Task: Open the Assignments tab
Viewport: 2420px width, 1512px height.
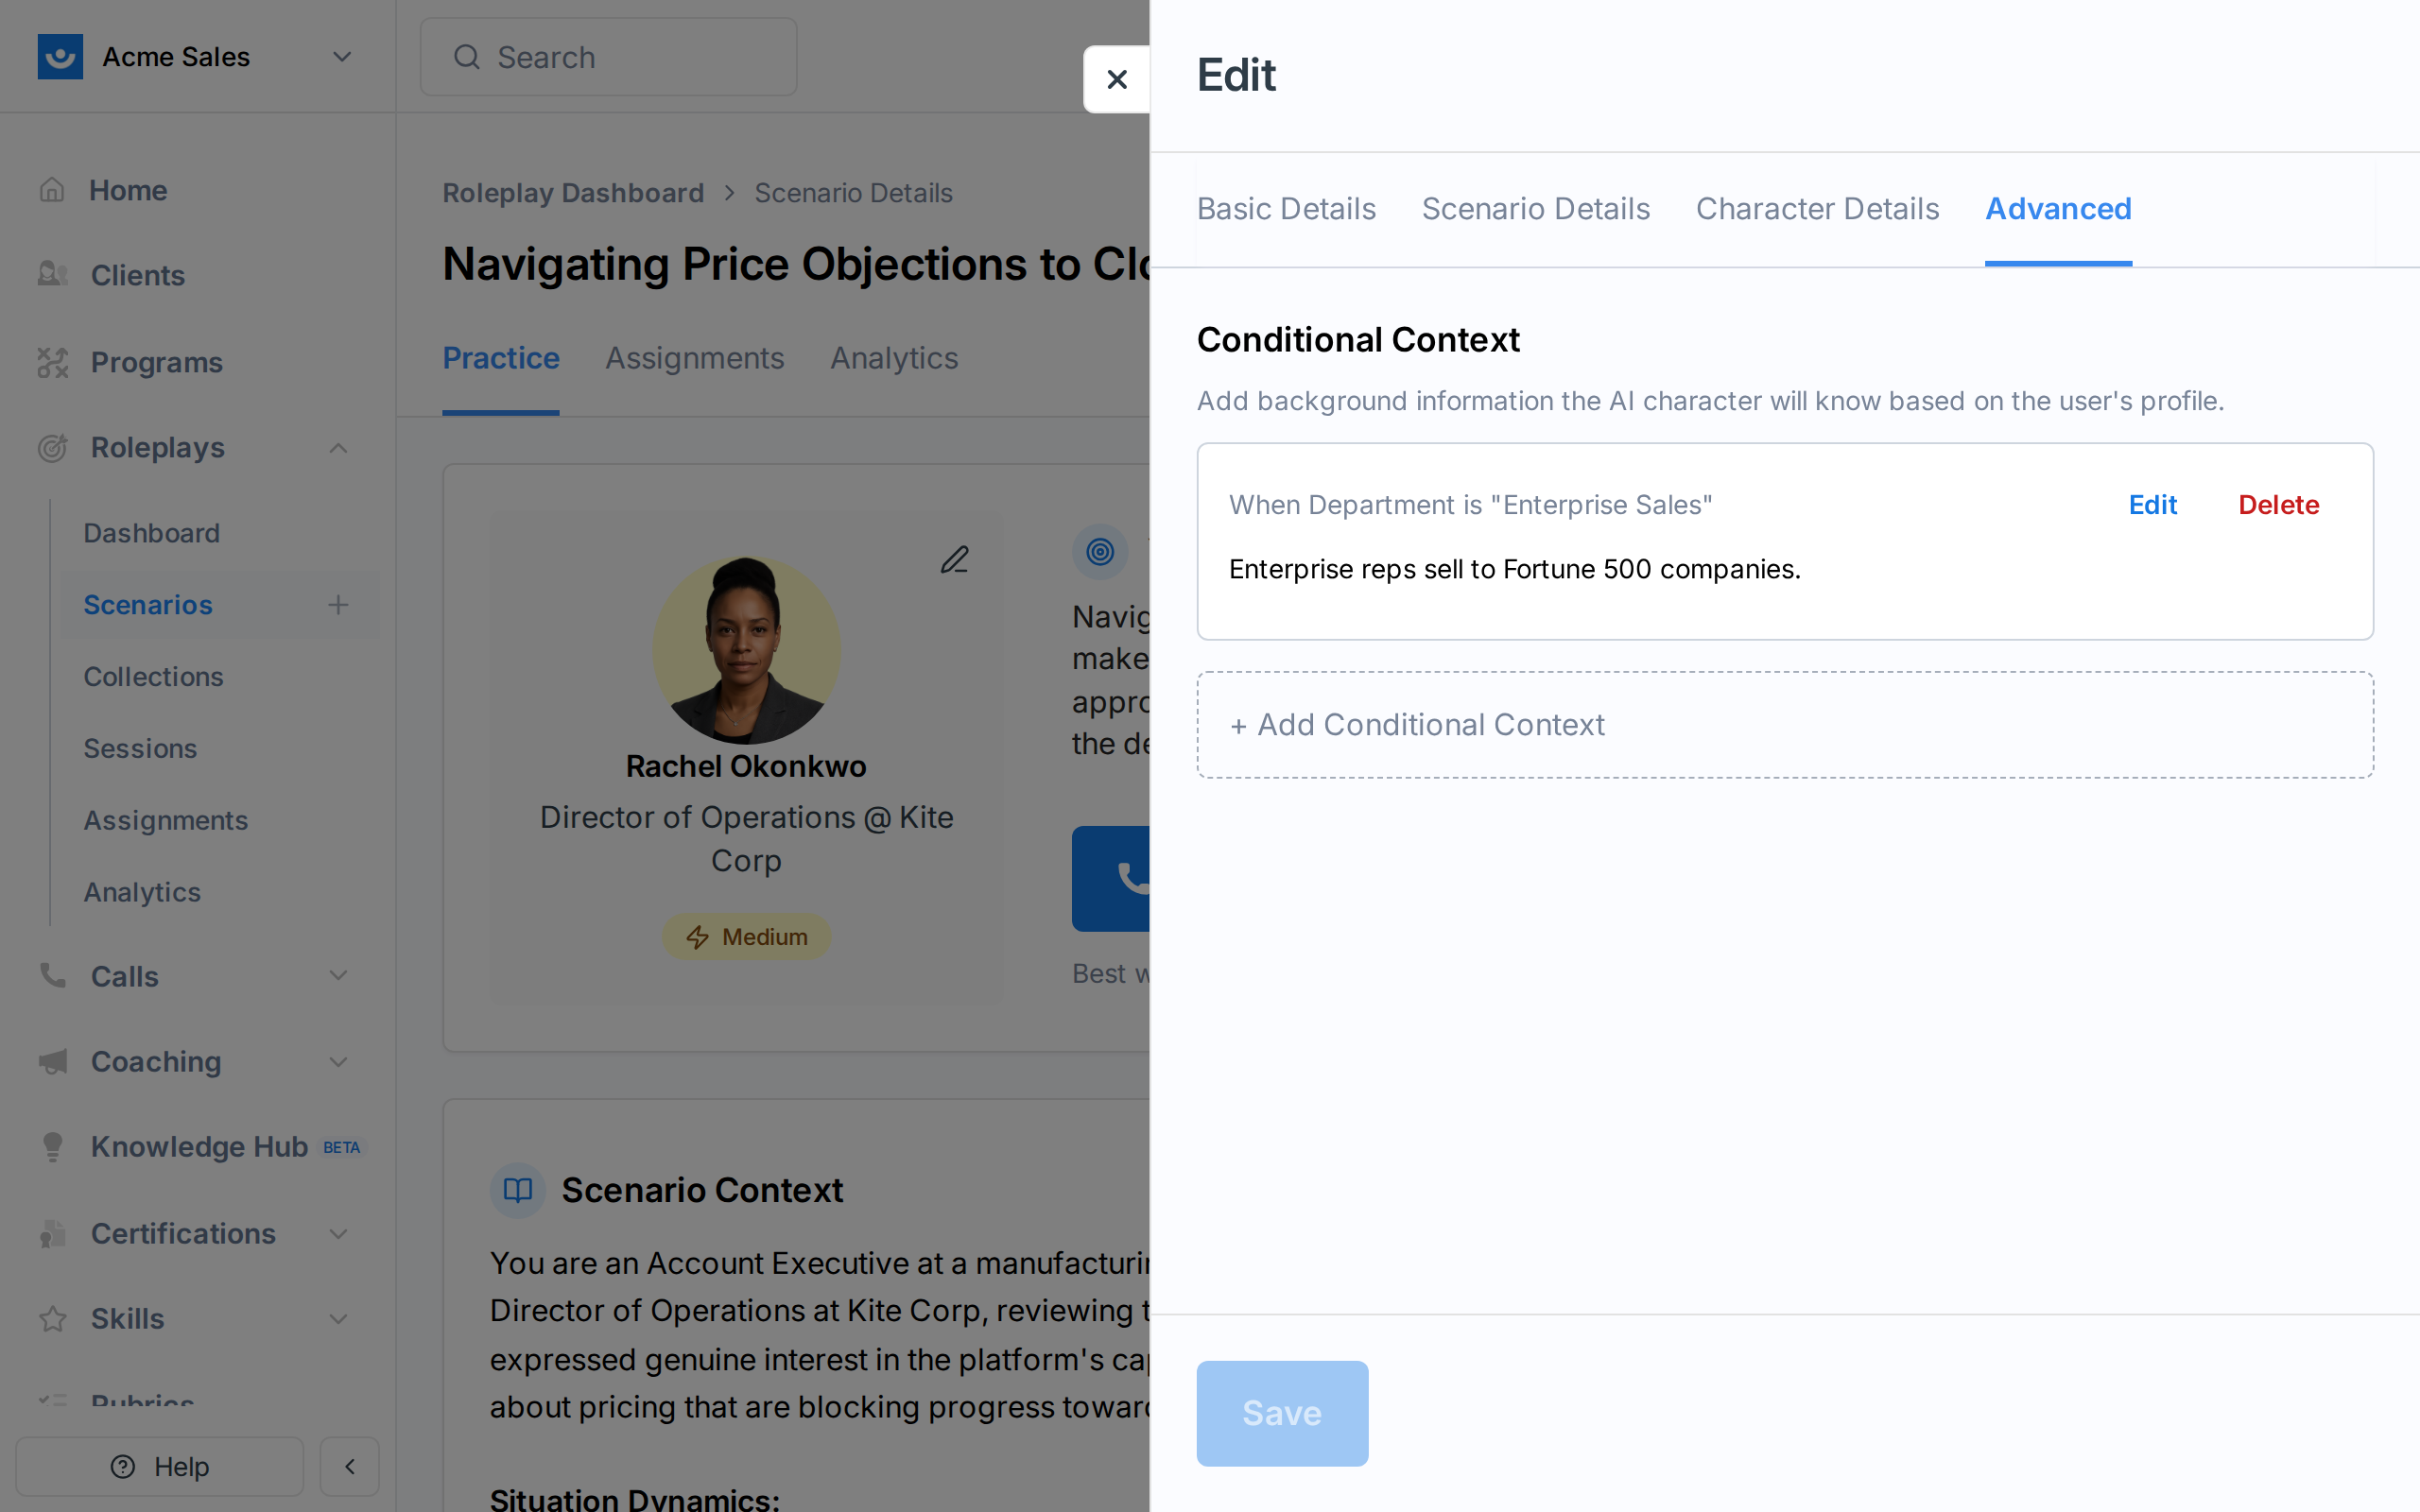Action: pyautogui.click(x=694, y=358)
